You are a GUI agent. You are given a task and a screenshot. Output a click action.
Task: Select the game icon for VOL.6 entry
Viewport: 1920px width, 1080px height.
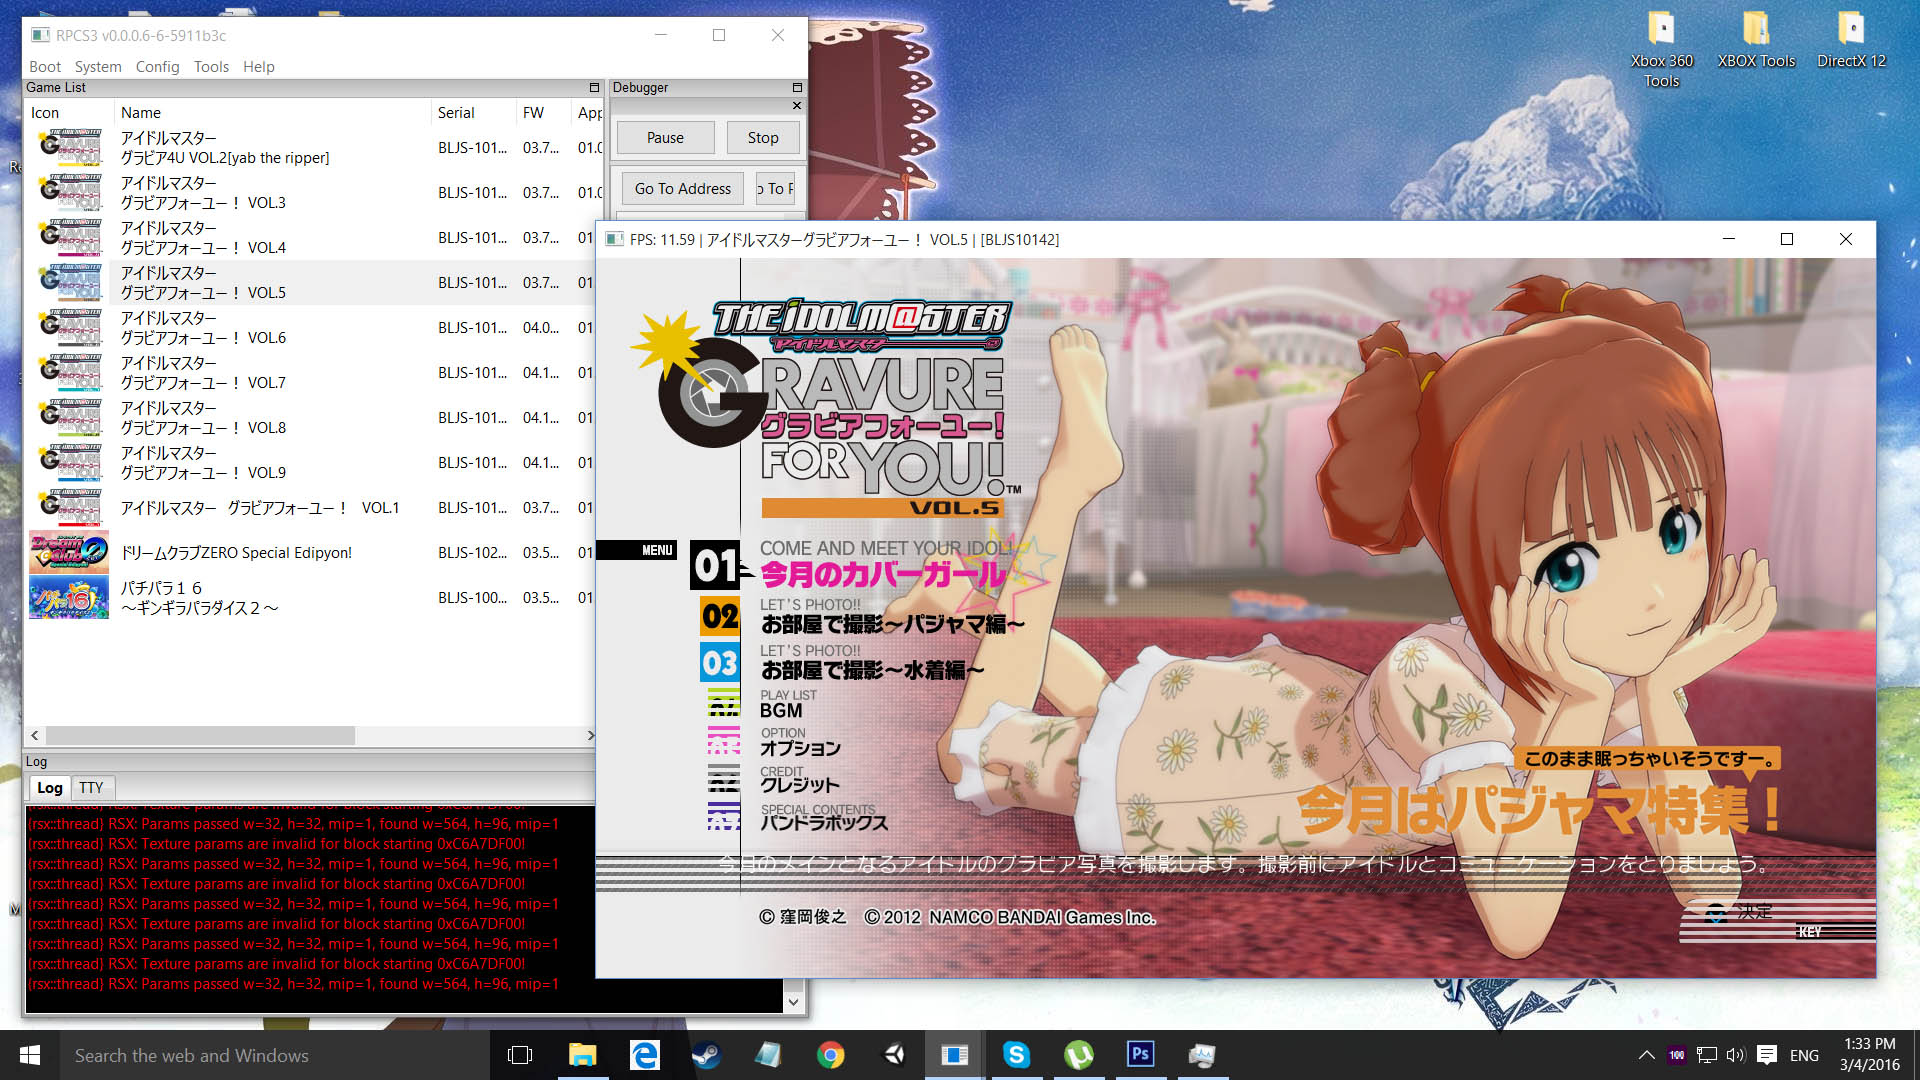69,327
